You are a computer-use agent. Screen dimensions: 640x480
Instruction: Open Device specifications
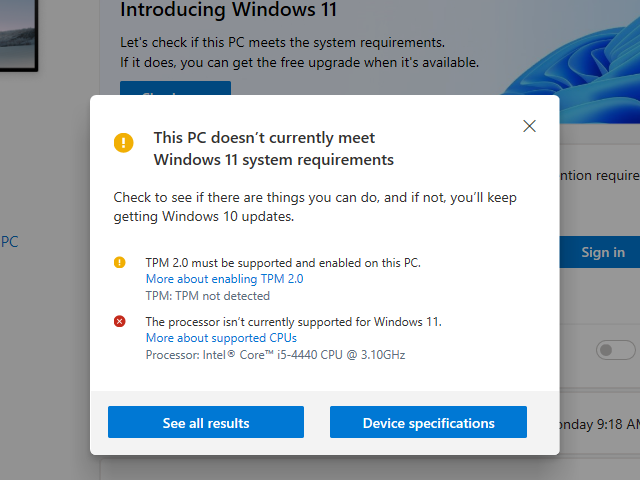coord(428,422)
